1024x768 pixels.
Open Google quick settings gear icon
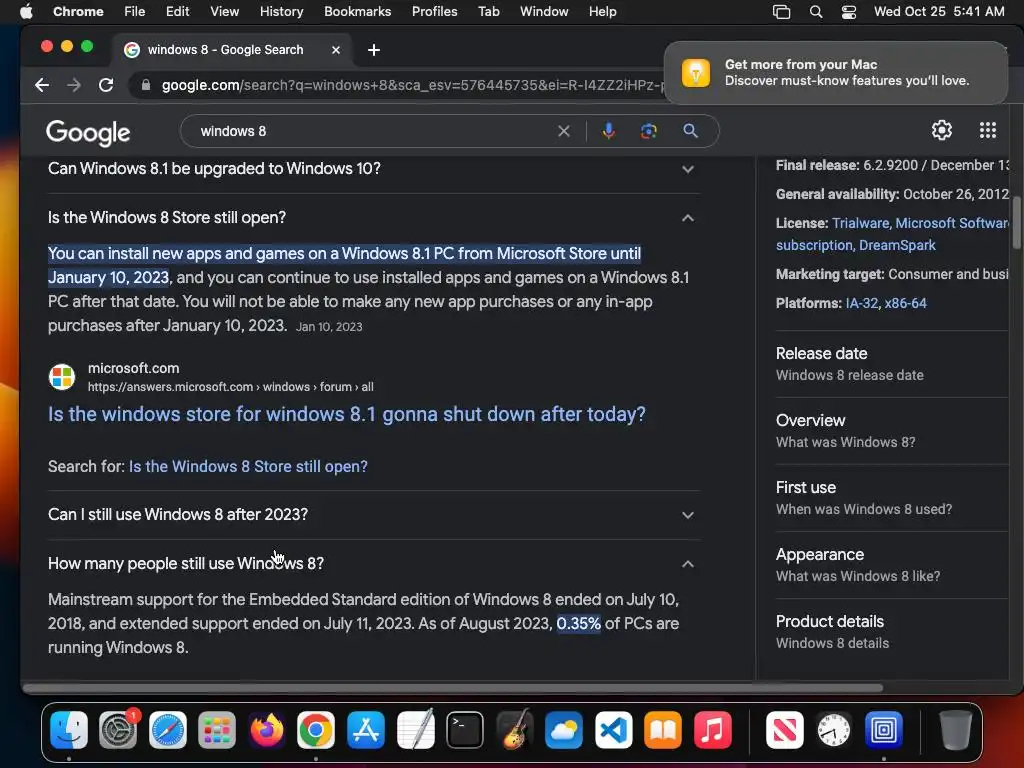coord(942,130)
